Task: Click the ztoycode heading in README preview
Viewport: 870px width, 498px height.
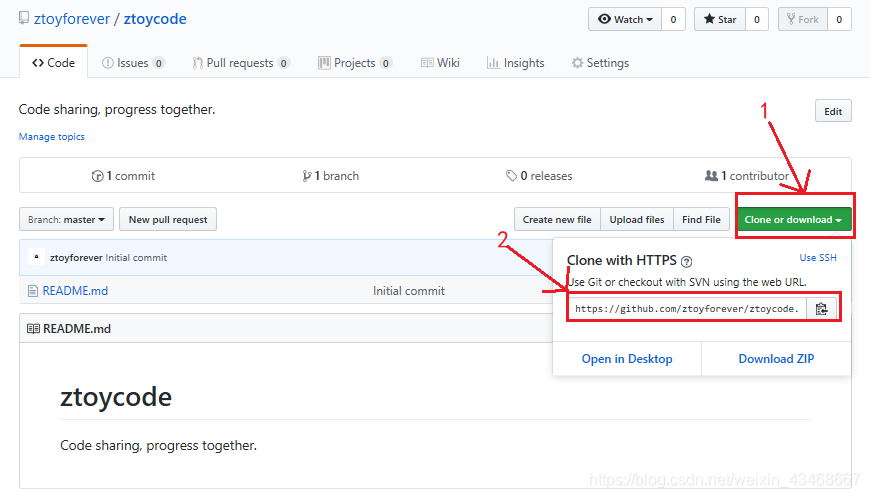Action: coord(116,397)
